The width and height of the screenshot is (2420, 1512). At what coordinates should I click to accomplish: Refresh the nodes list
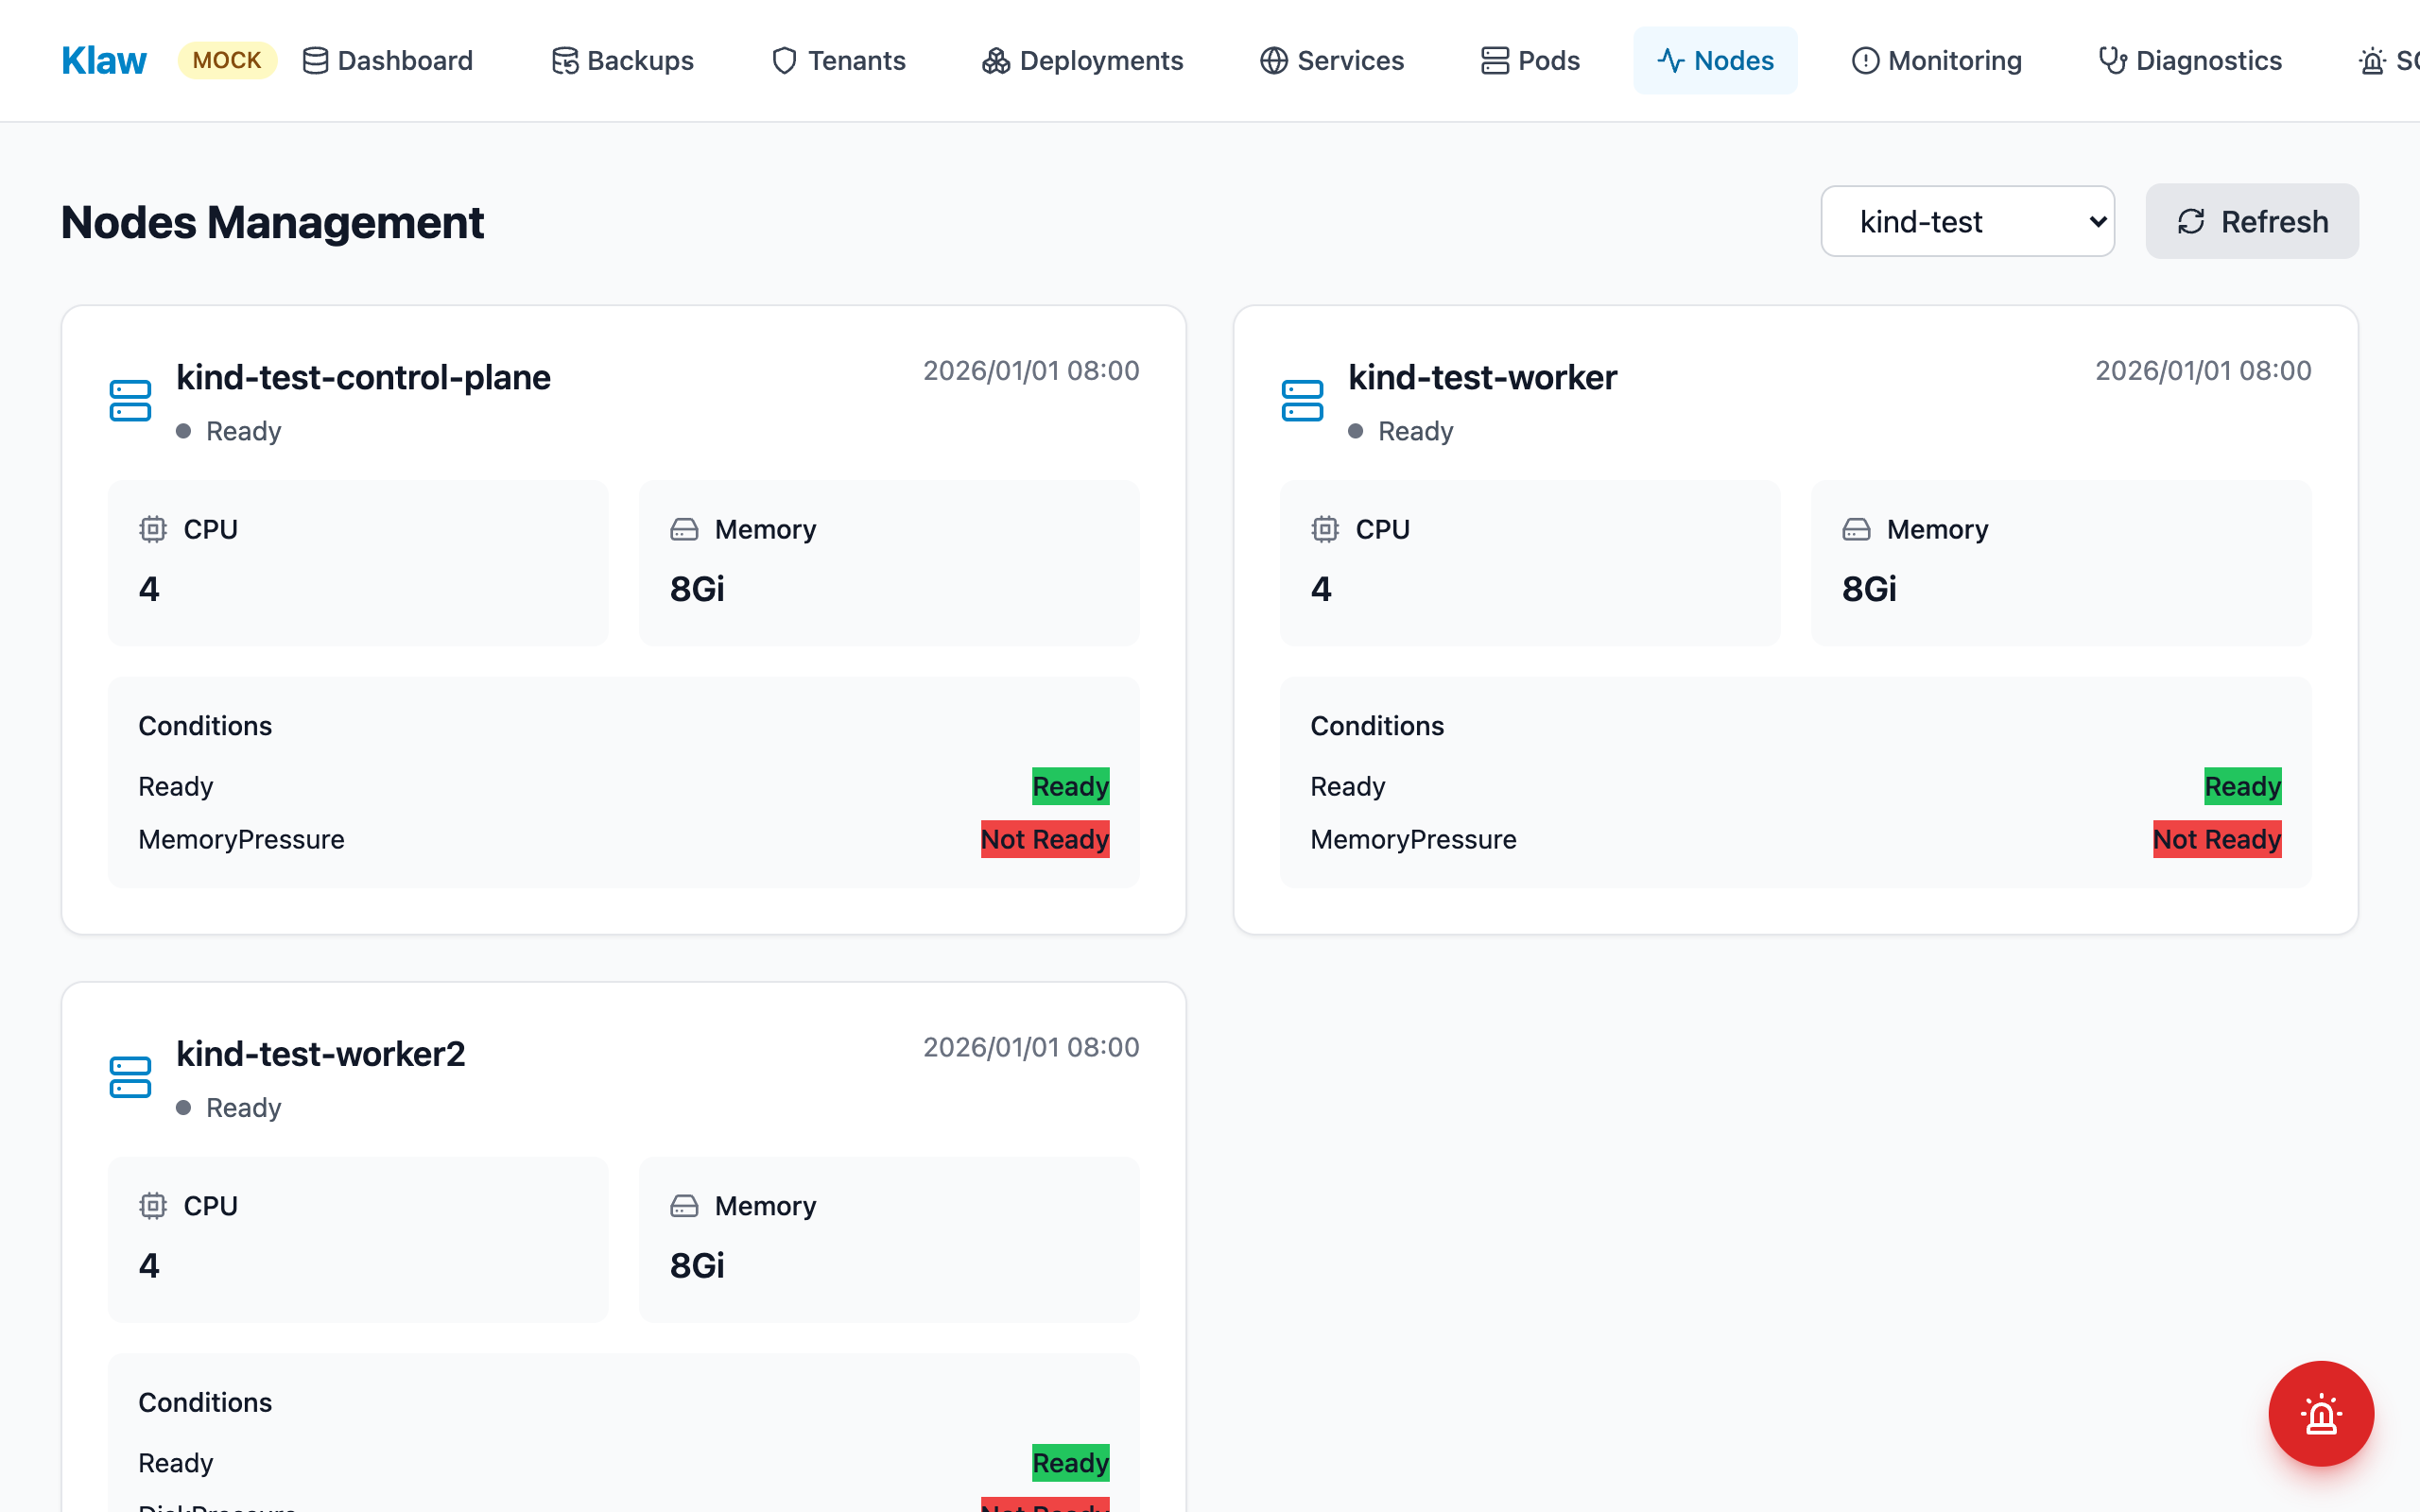pos(2252,221)
